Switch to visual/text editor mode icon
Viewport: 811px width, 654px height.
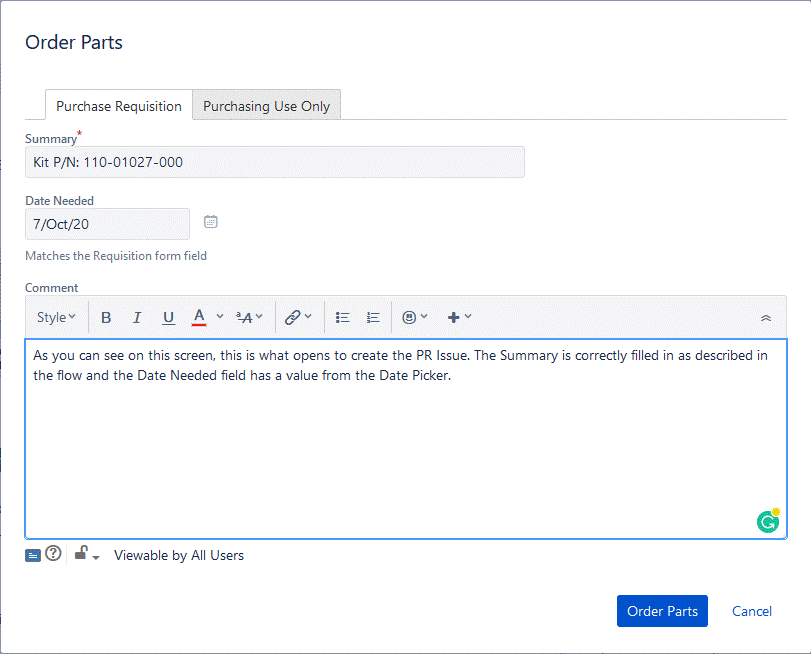[33, 556]
